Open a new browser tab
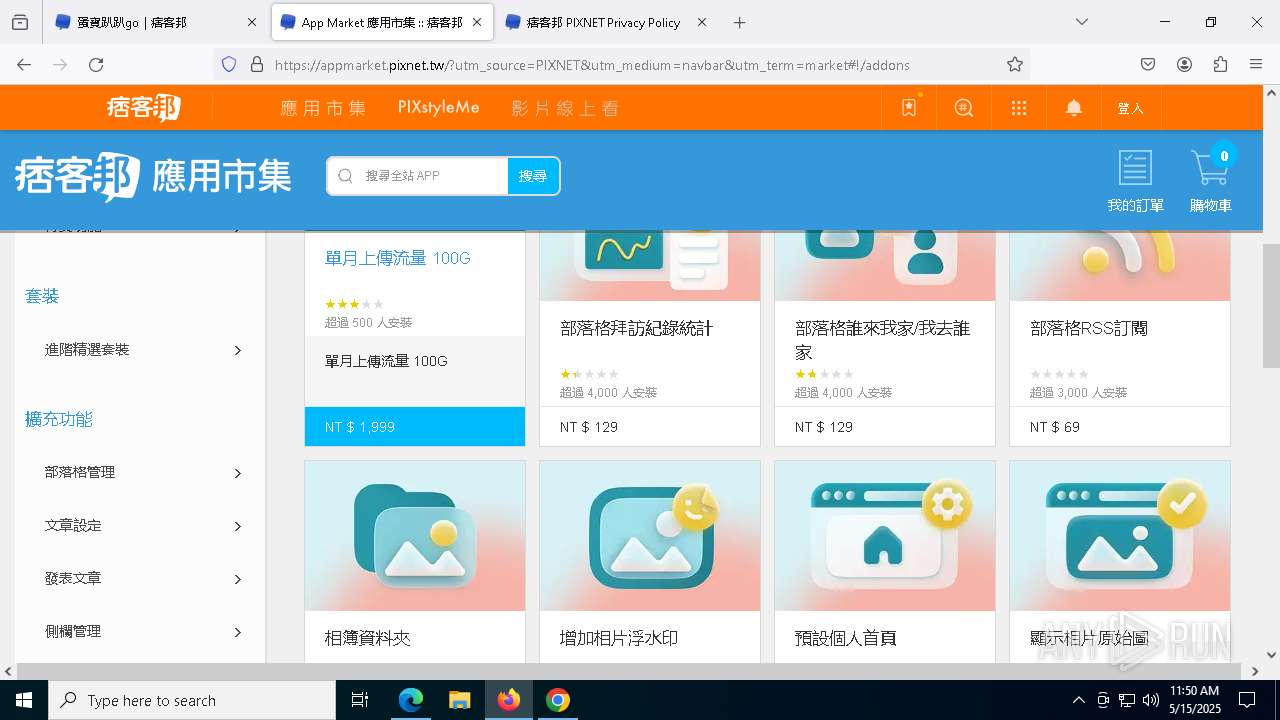 tap(739, 22)
